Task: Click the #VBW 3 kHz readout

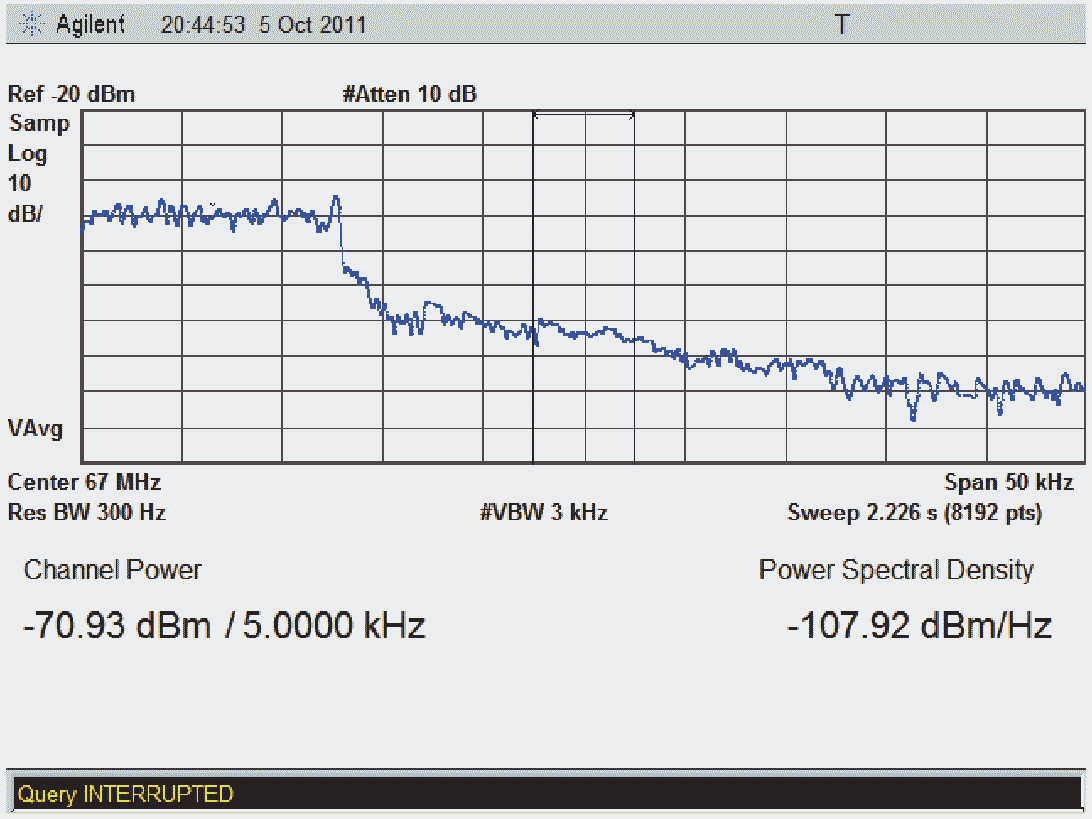Action: click(x=544, y=513)
